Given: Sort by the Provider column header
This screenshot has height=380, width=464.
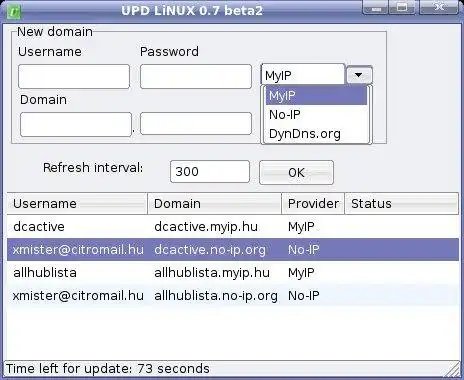Looking at the screenshot, I should coord(313,203).
